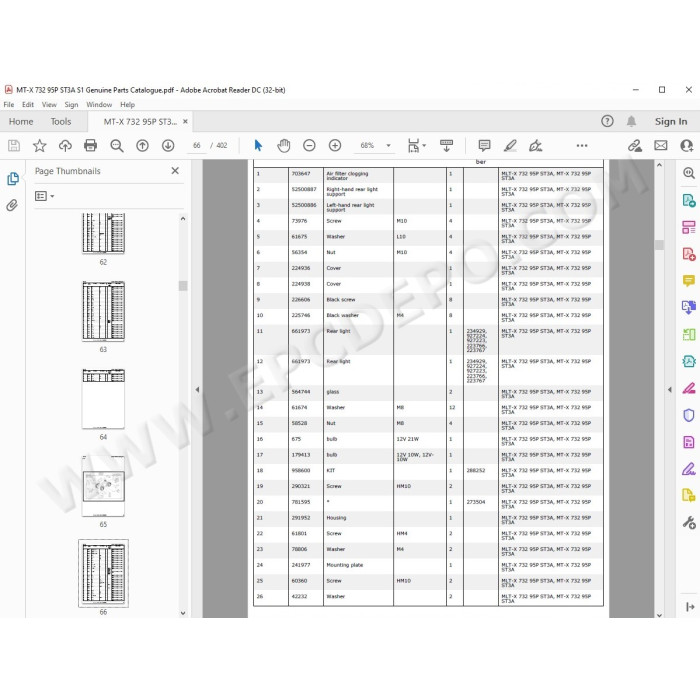View notifications bell icon
This screenshot has width=700, height=700.
[x=631, y=121]
